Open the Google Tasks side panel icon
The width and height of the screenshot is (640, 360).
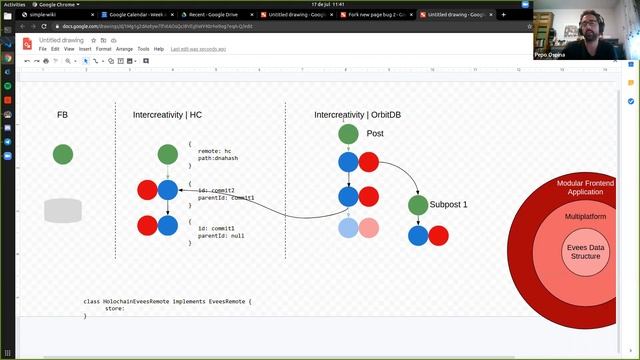click(631, 101)
